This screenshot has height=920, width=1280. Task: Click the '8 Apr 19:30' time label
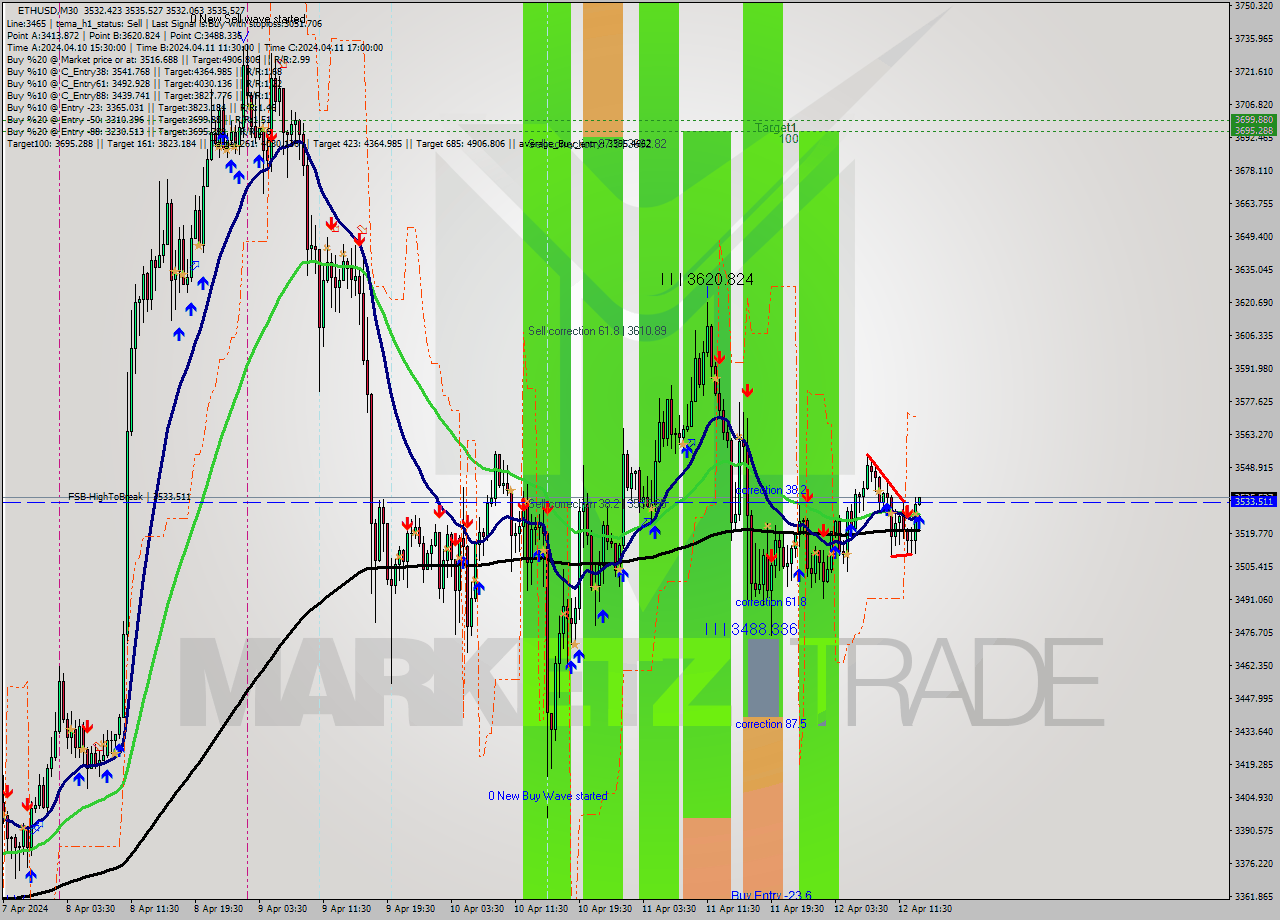[x=220, y=910]
